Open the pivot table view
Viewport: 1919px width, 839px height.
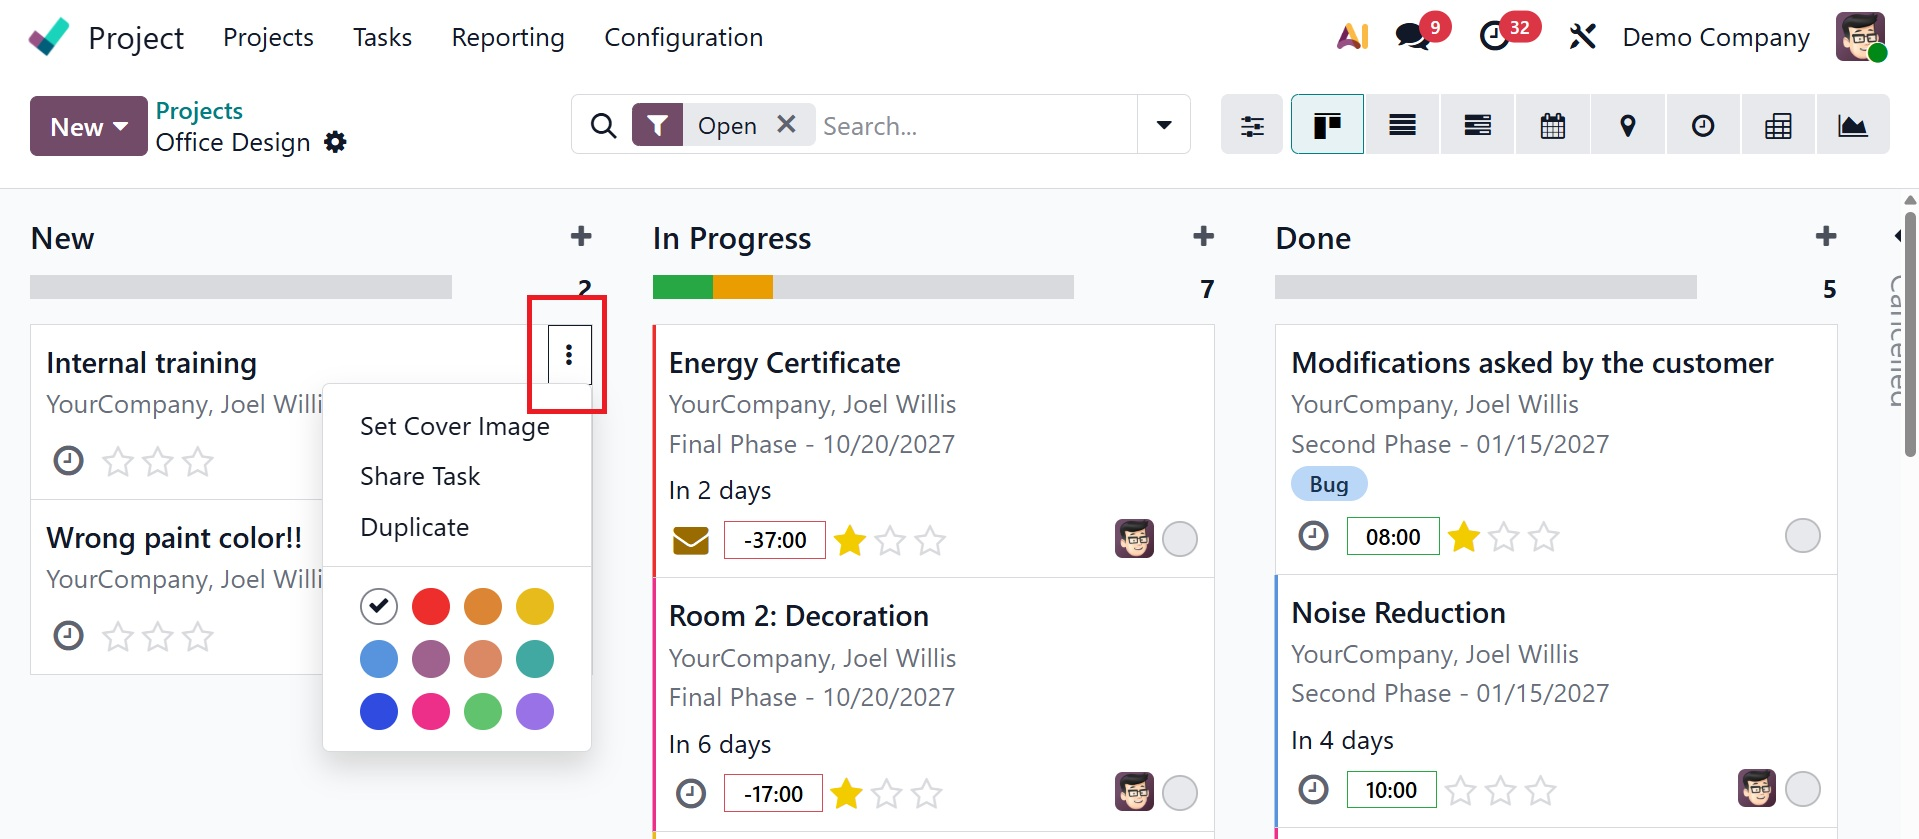(x=1777, y=126)
